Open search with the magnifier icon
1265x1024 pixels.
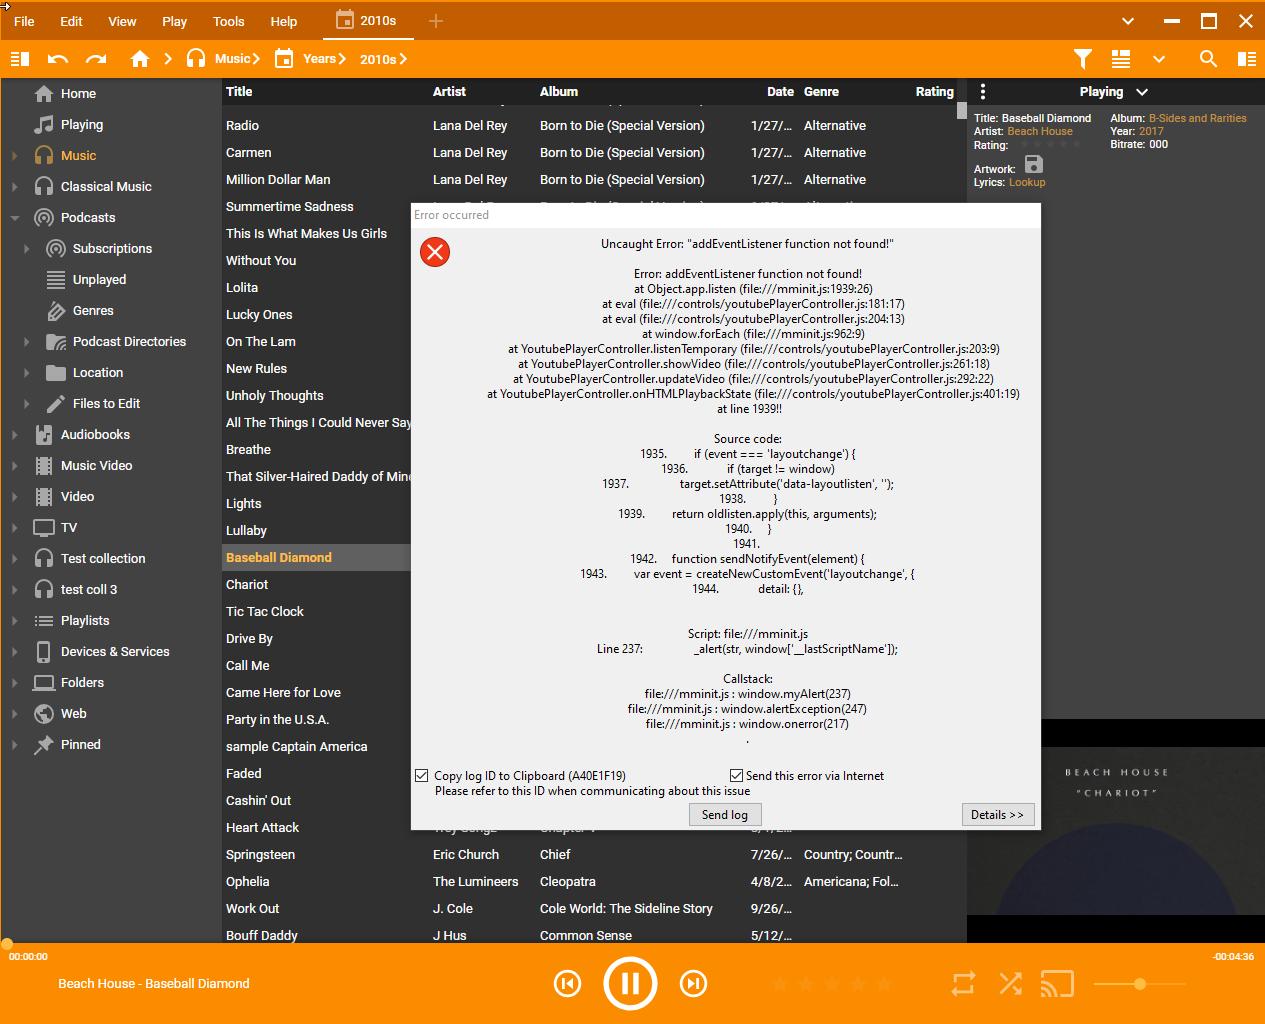(x=1208, y=59)
